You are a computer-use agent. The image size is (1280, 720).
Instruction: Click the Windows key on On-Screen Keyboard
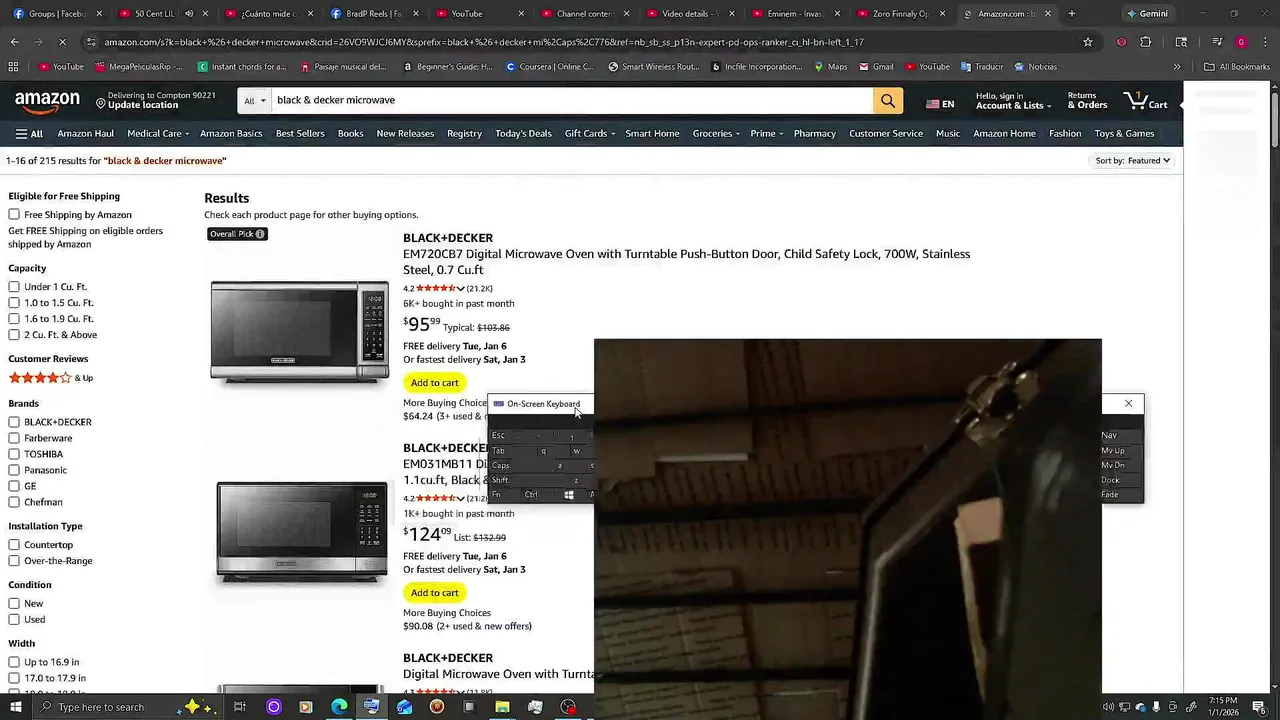pyautogui.click(x=569, y=495)
